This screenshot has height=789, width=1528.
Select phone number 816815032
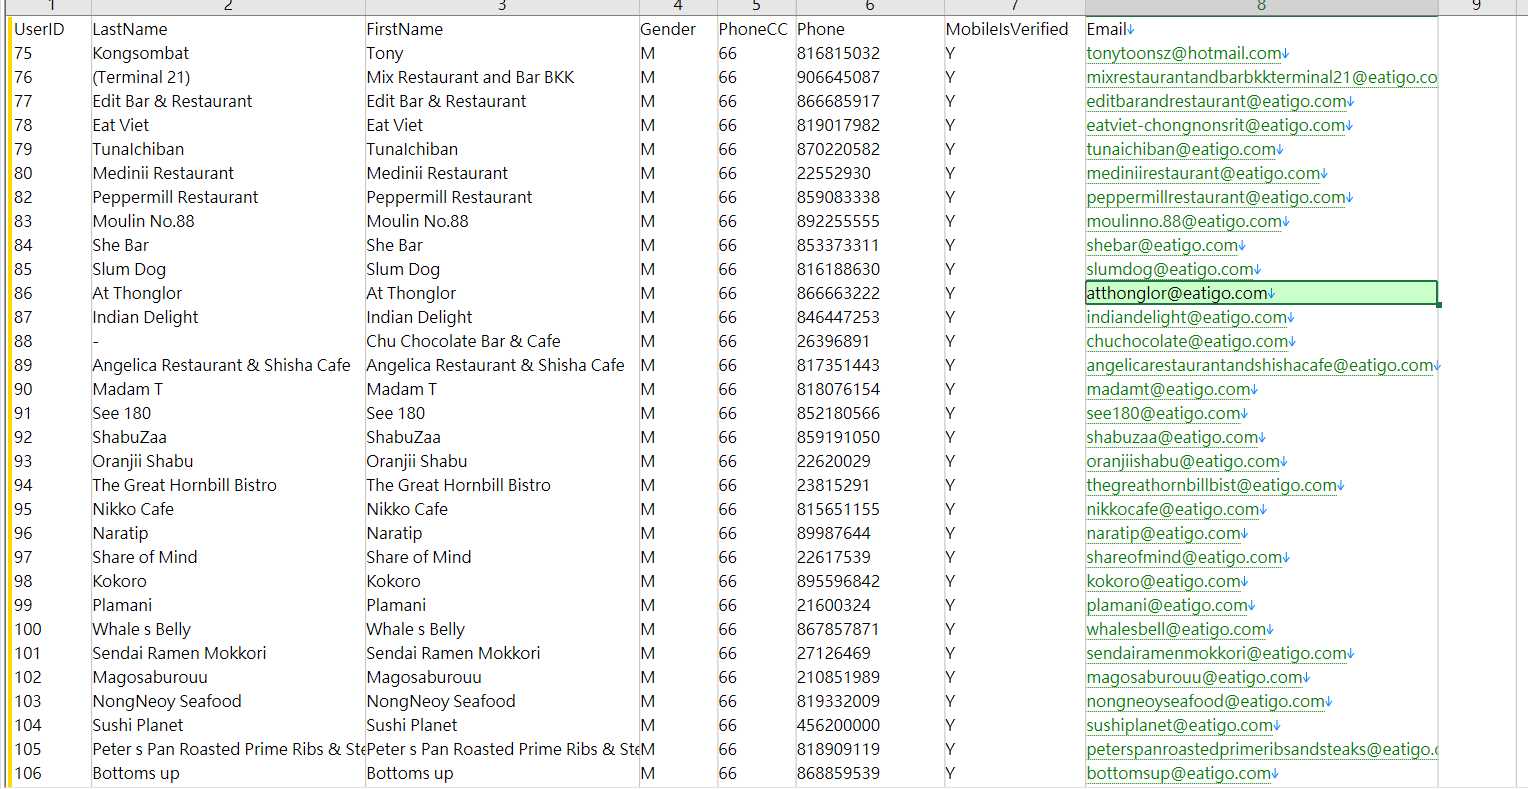click(x=870, y=53)
